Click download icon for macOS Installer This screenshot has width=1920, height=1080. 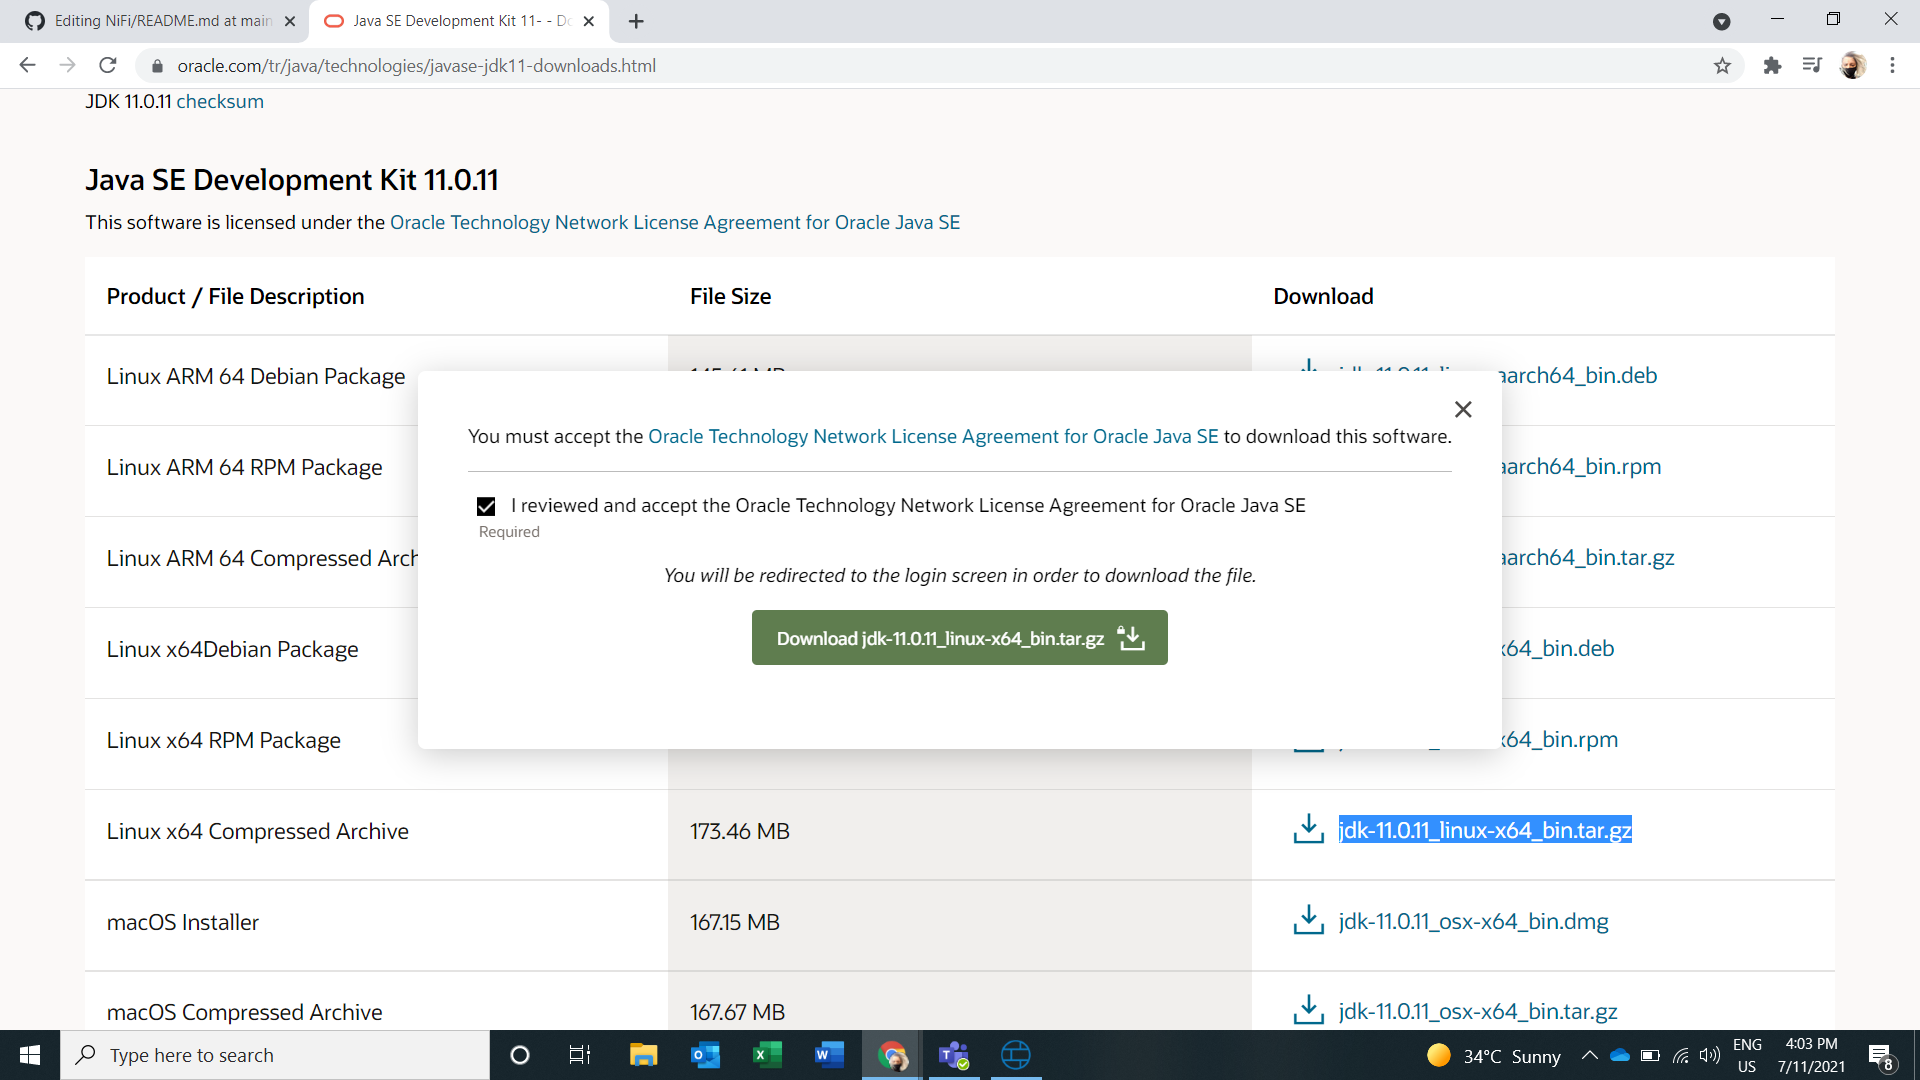coord(1308,920)
